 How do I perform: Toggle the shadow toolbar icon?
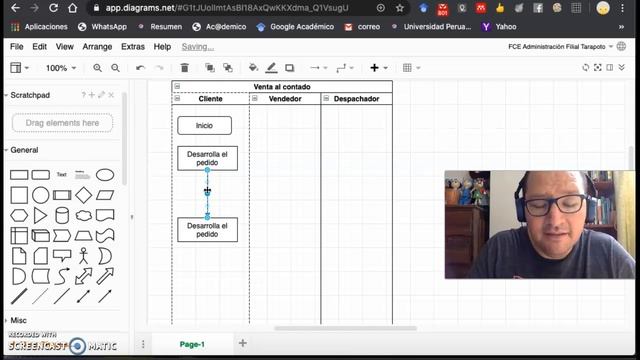click(290, 68)
